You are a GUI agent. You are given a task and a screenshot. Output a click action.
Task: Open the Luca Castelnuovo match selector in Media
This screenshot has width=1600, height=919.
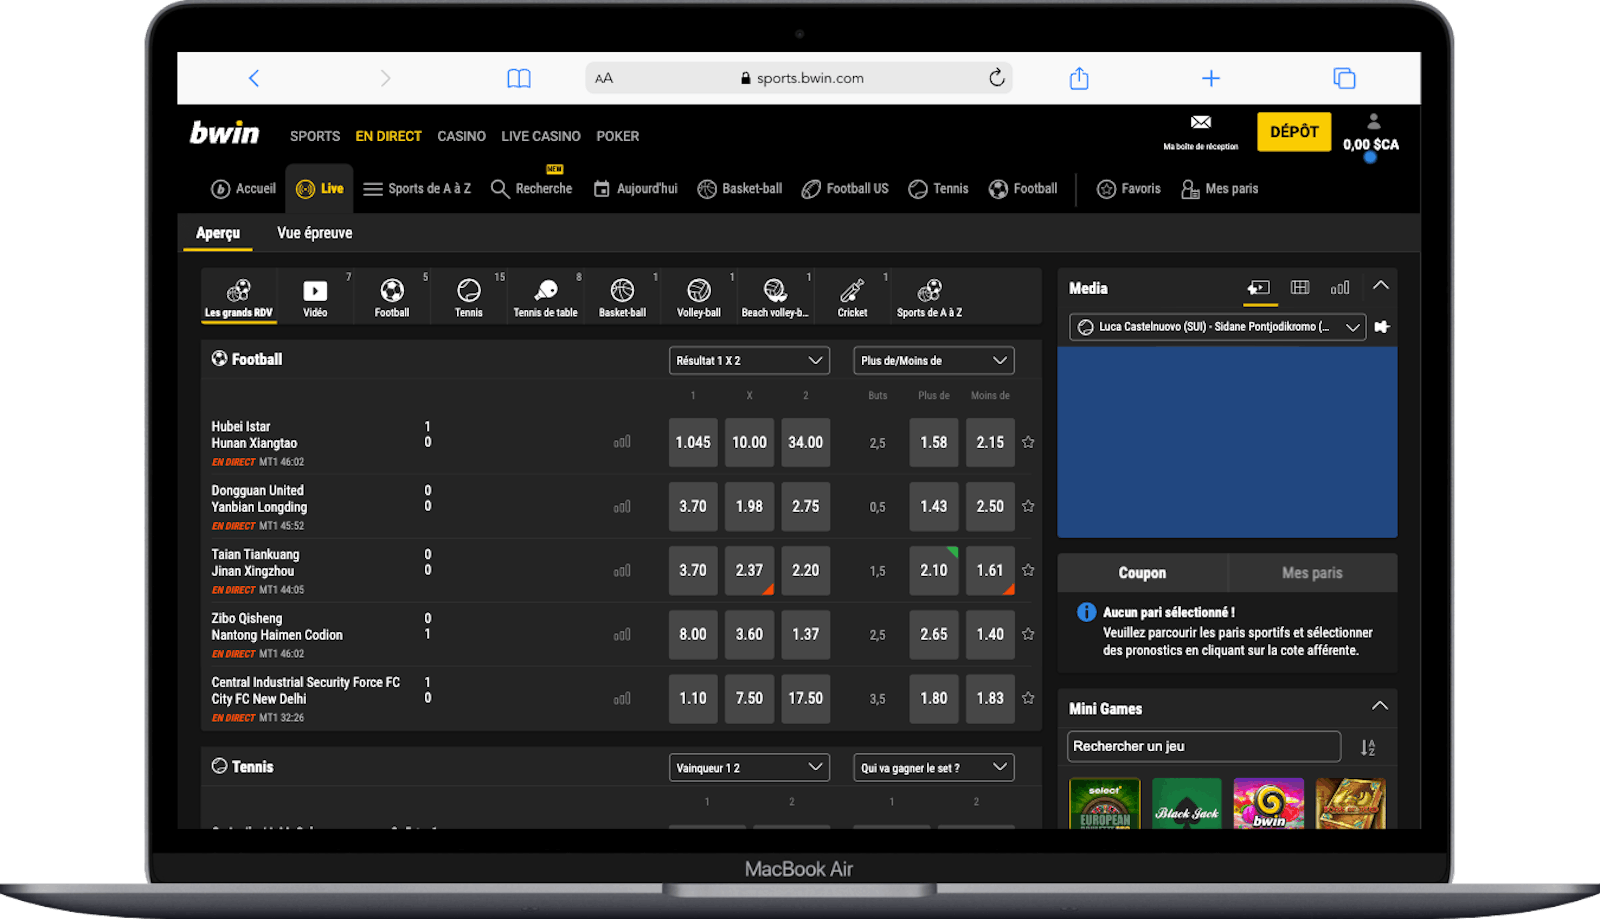coord(1215,327)
